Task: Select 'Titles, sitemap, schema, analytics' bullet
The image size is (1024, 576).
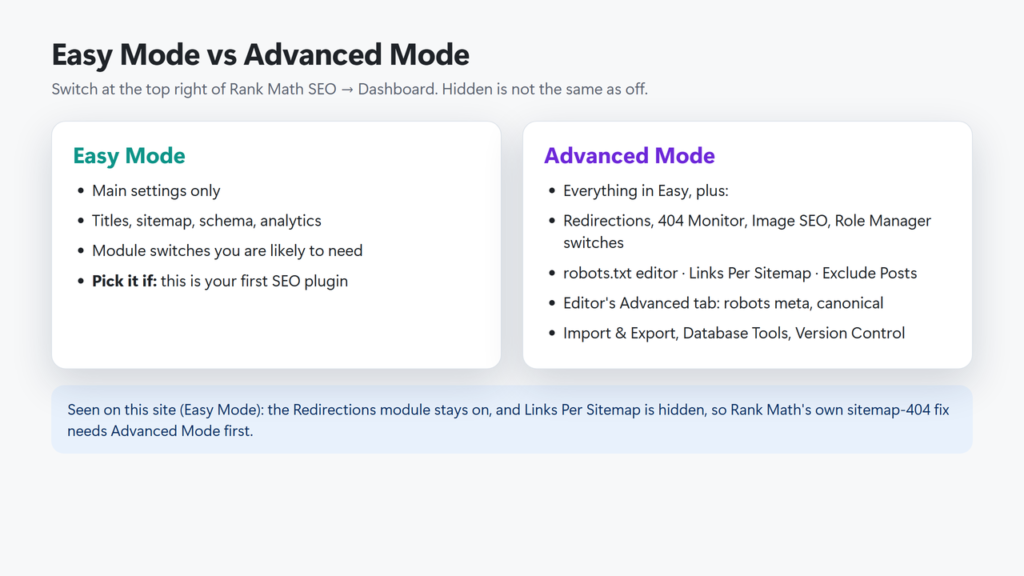Action: pyautogui.click(x=206, y=221)
